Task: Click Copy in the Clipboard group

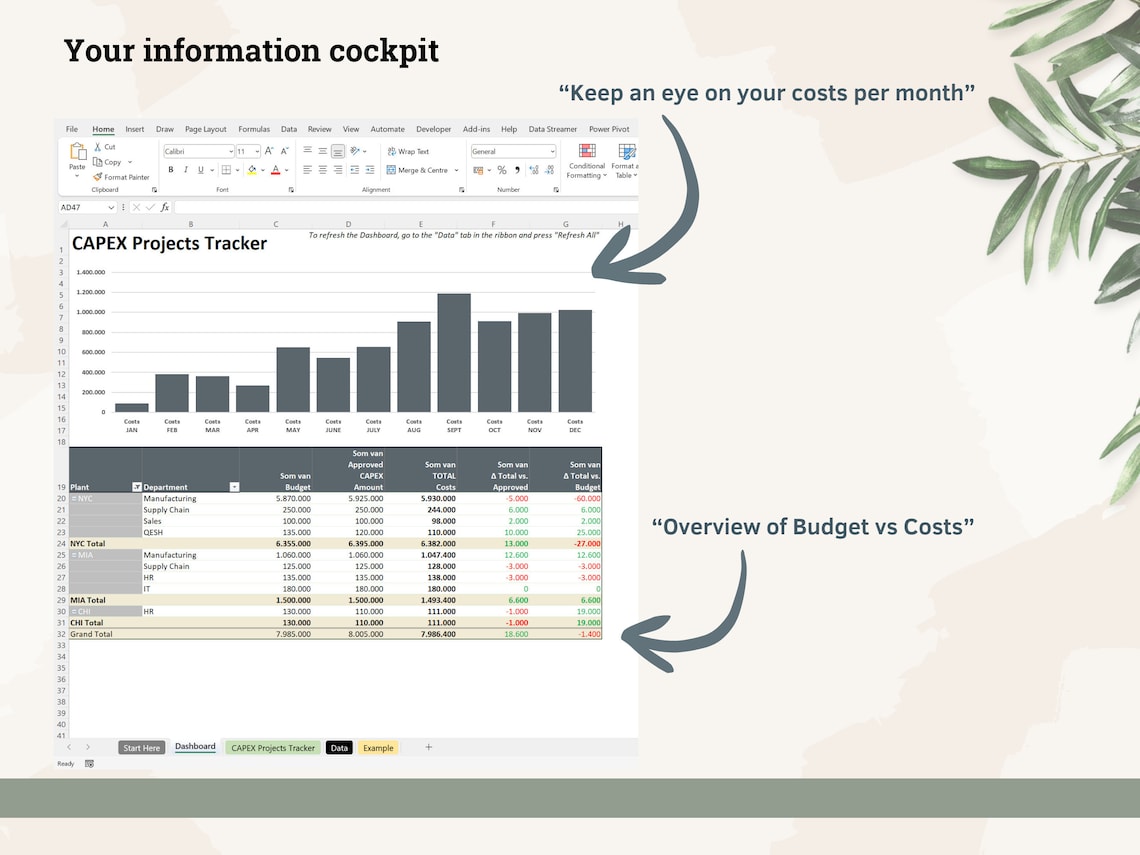Action: pos(106,162)
